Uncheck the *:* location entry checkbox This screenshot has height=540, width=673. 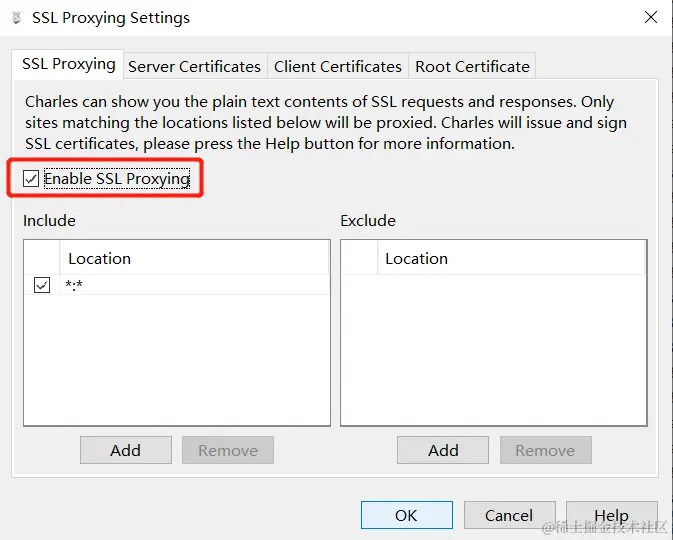tap(42, 285)
